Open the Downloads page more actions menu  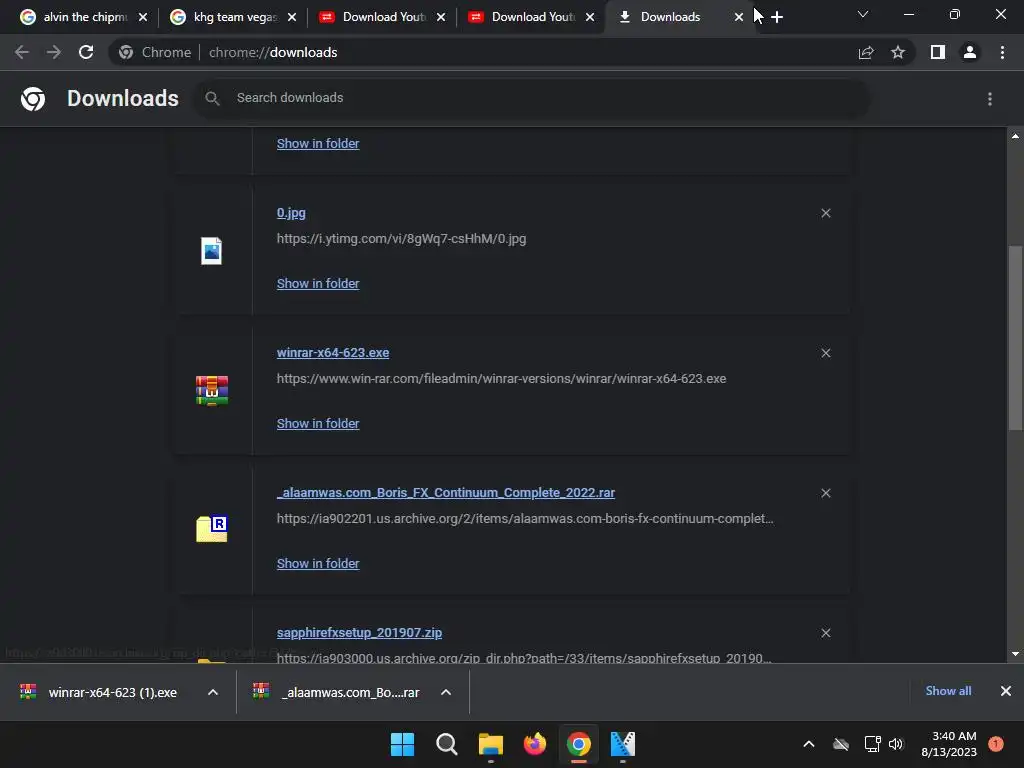coord(990,99)
